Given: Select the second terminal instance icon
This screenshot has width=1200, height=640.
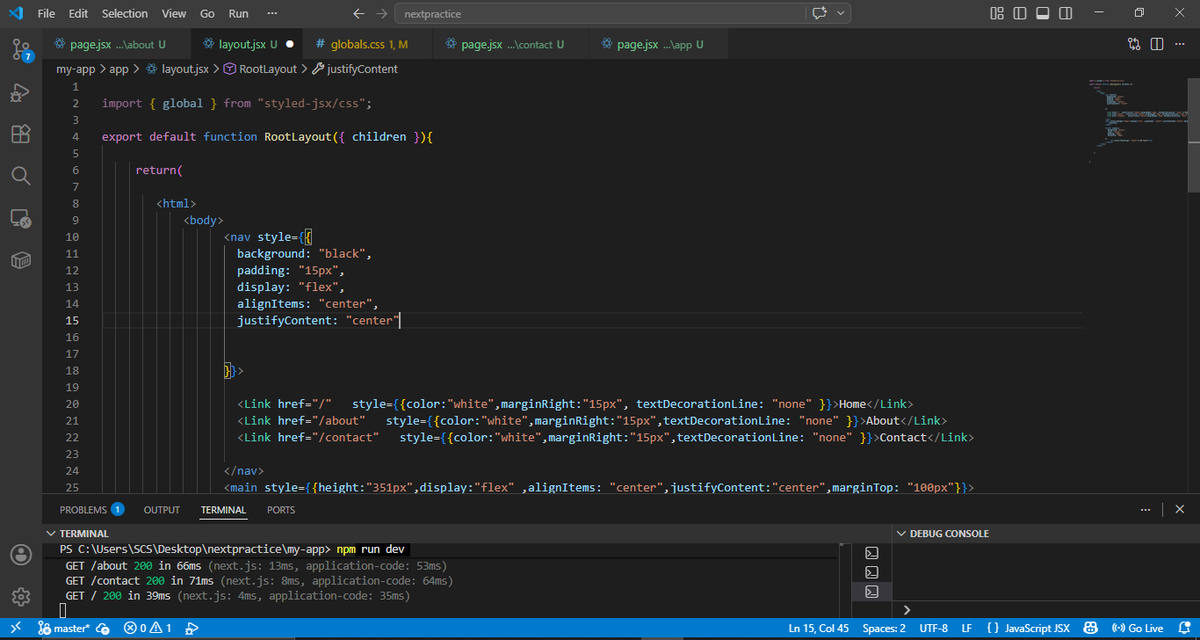Looking at the screenshot, I should click(871, 572).
